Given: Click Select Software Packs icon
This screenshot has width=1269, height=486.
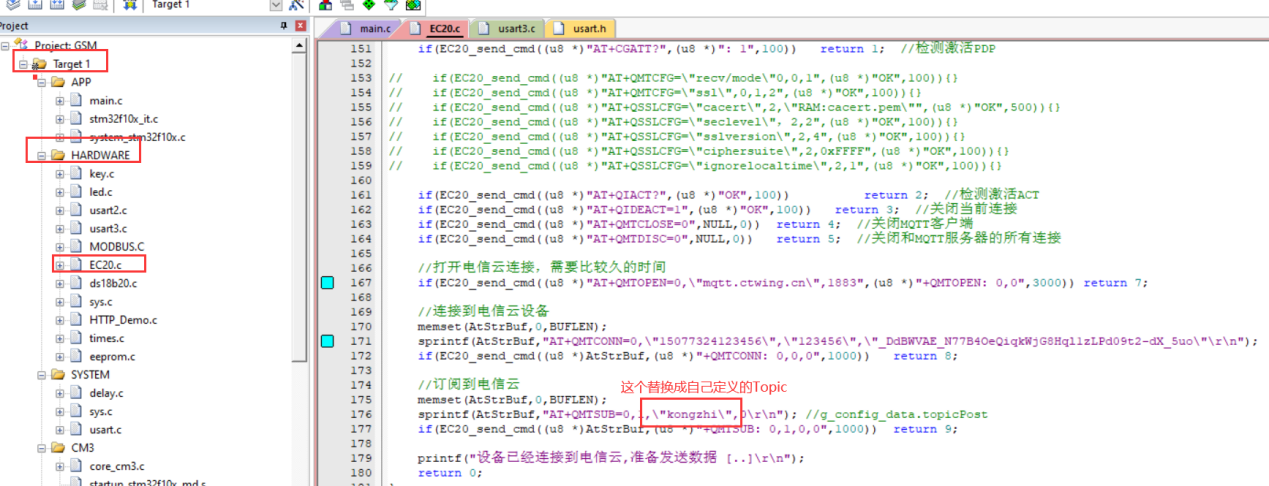Looking at the screenshot, I should coord(391,5).
